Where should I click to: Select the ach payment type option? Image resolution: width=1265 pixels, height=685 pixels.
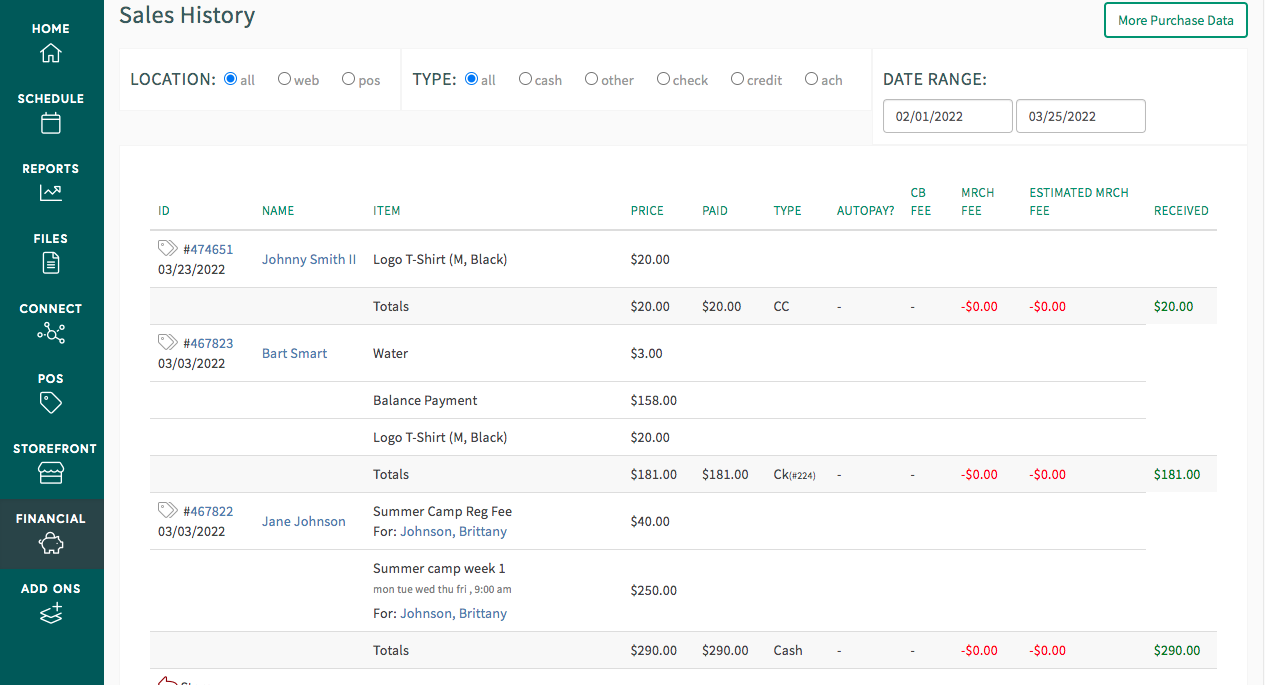(x=811, y=79)
